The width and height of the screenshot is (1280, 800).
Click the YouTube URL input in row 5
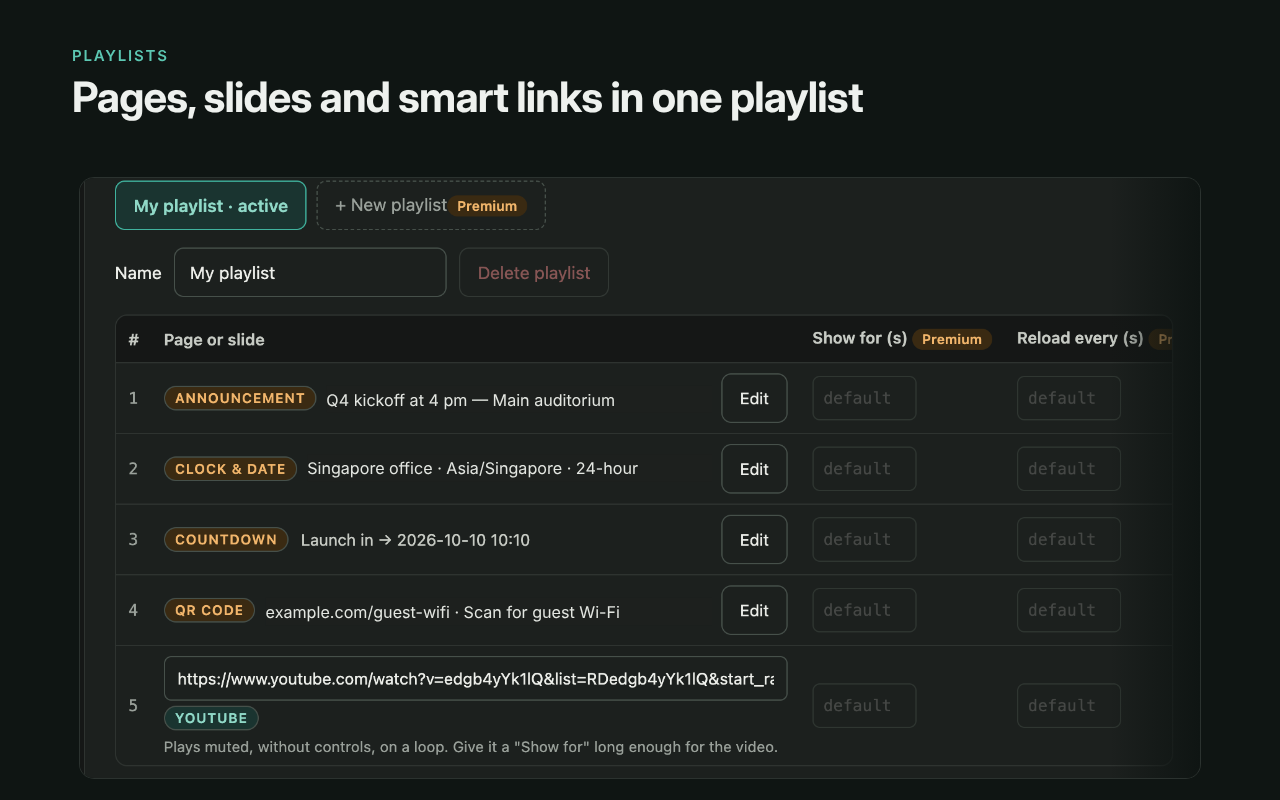(476, 678)
